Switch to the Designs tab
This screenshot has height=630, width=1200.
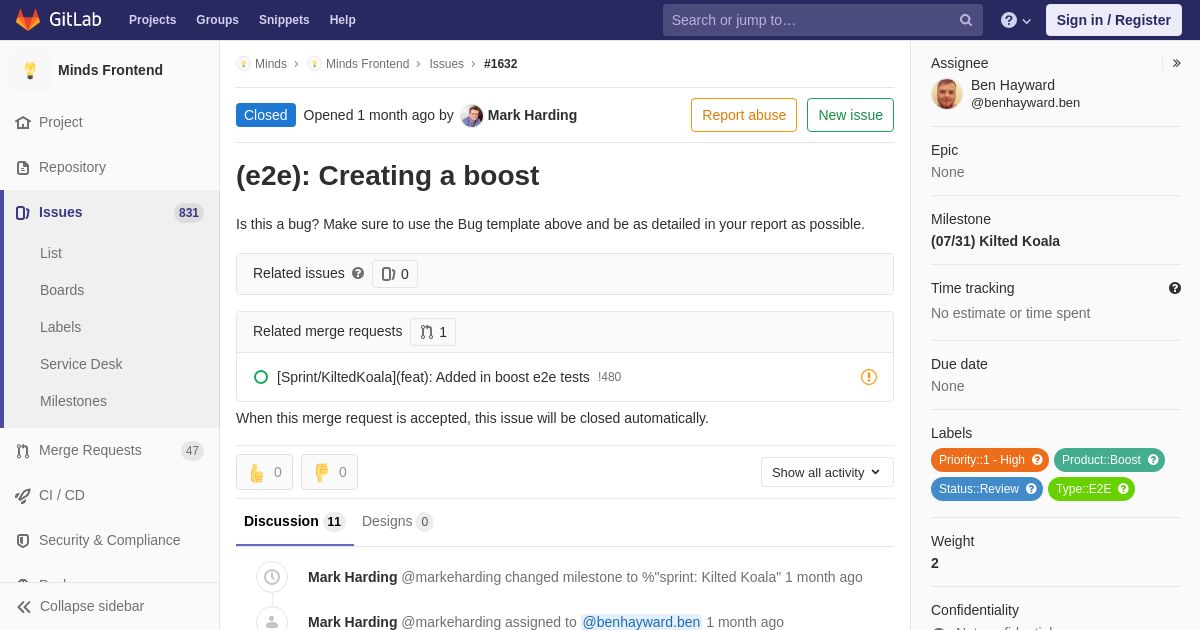(x=397, y=521)
